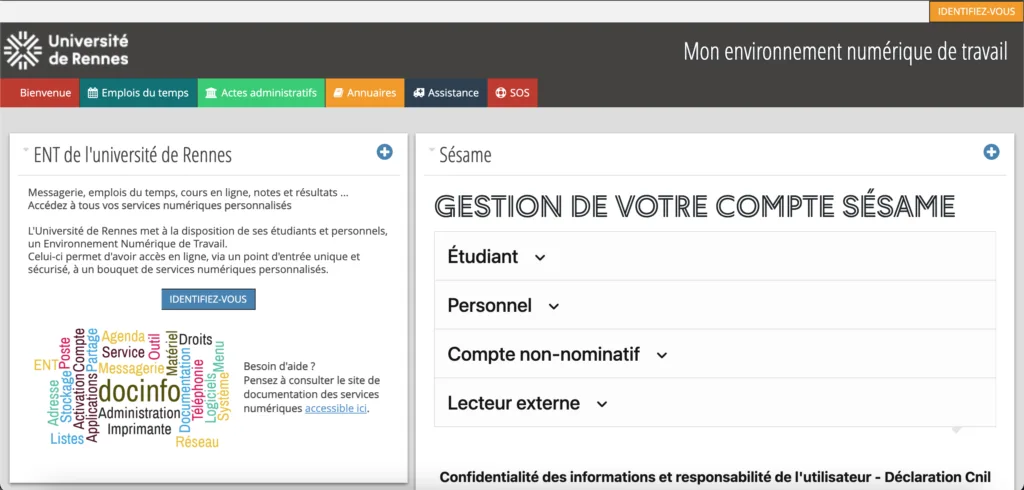This screenshot has height=490, width=1024.
Task: Click the lifebuoy icon in SOS
Action: pos(501,93)
